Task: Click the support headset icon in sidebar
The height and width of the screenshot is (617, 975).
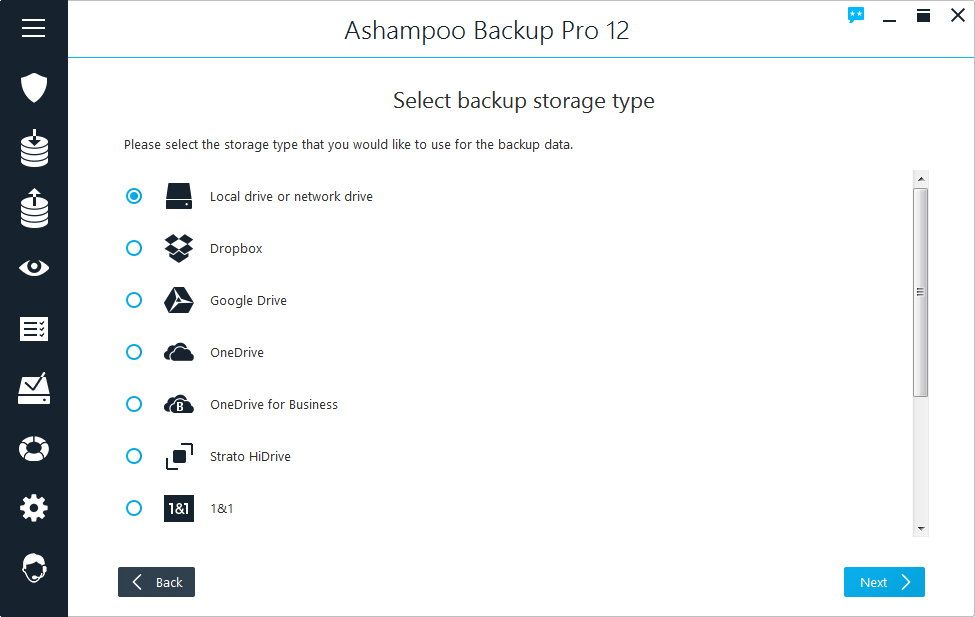Action: (x=34, y=568)
